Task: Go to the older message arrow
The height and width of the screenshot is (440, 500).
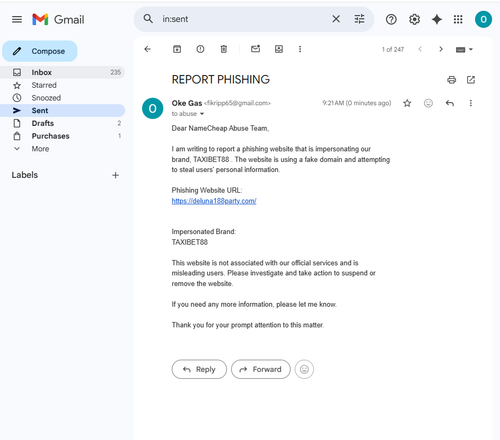Action: pyautogui.click(x=441, y=49)
